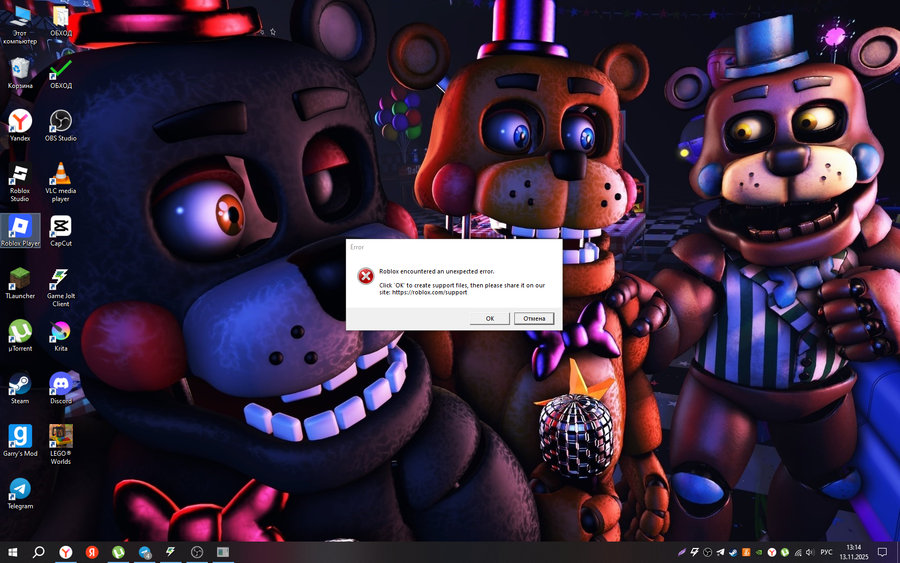Open the Windows Start menu
900x563 pixels.
tap(11, 552)
